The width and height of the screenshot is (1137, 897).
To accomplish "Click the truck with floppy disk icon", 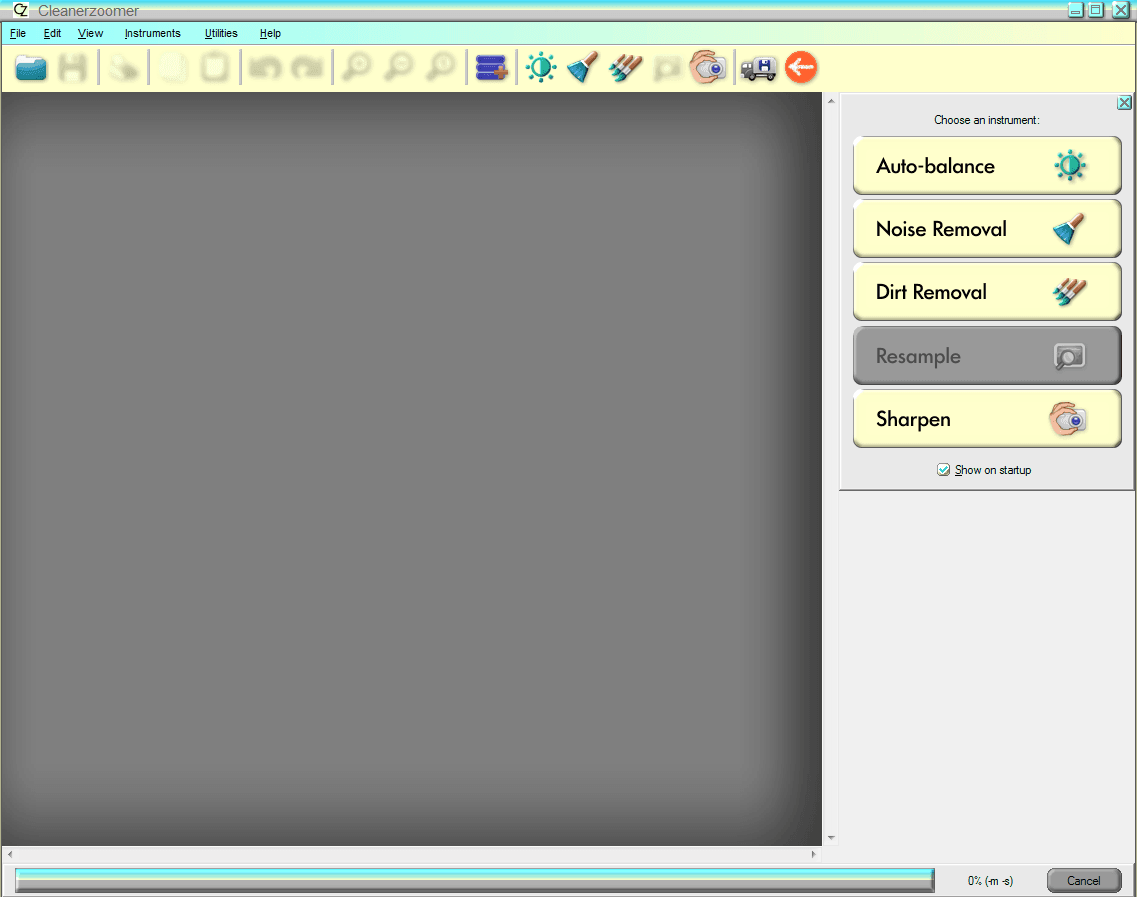I will [x=759, y=68].
